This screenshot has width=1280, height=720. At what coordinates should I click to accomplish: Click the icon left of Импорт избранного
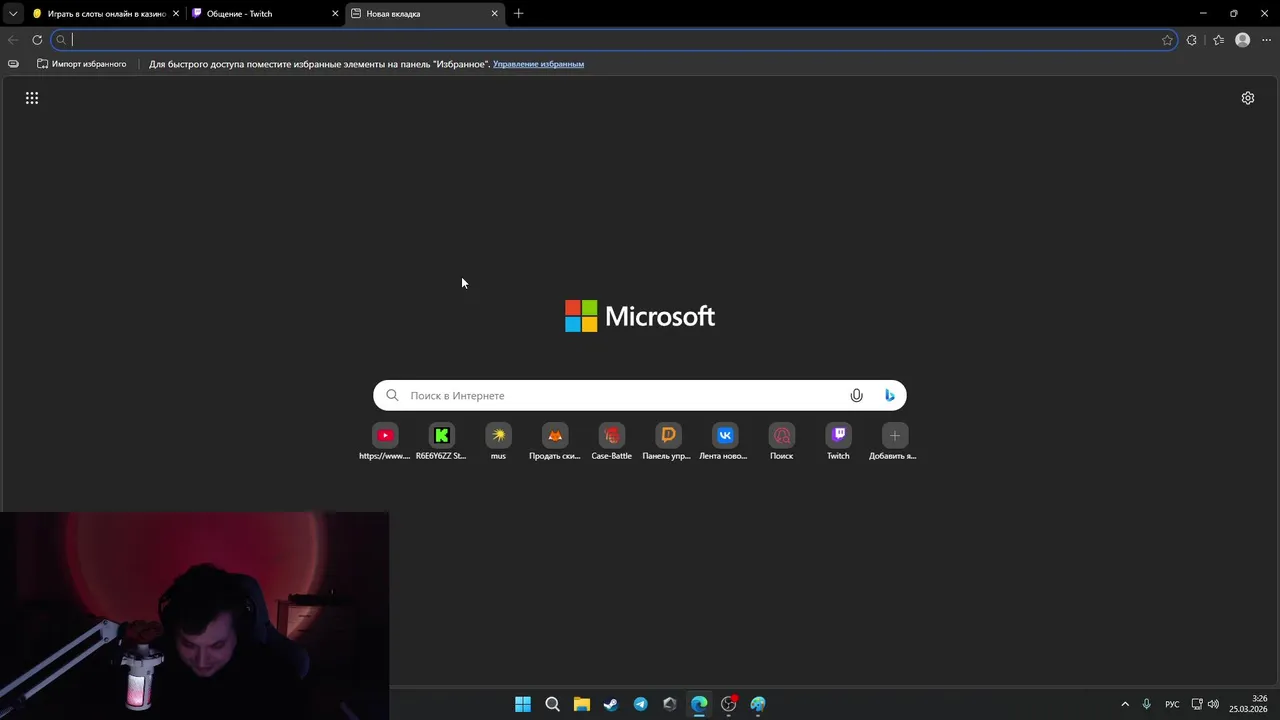click(x=13, y=64)
